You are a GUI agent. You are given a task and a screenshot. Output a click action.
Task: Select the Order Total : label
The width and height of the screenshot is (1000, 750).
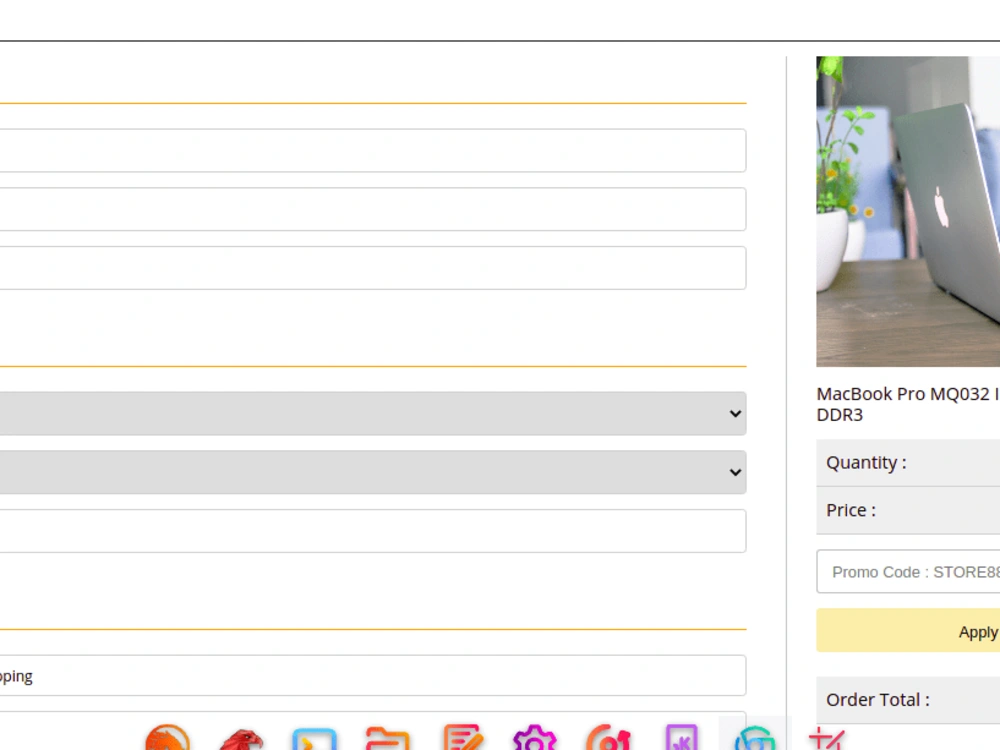tap(878, 700)
